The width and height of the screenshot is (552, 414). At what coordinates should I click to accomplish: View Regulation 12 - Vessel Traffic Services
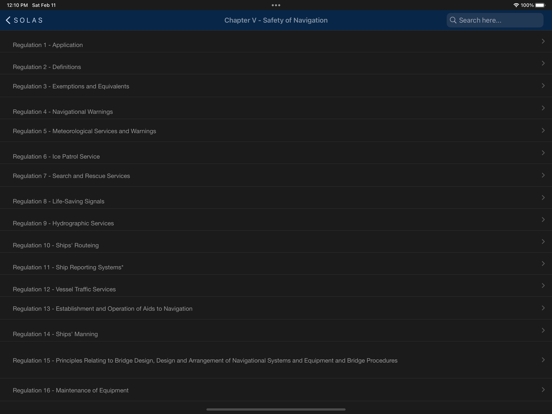pos(276,286)
